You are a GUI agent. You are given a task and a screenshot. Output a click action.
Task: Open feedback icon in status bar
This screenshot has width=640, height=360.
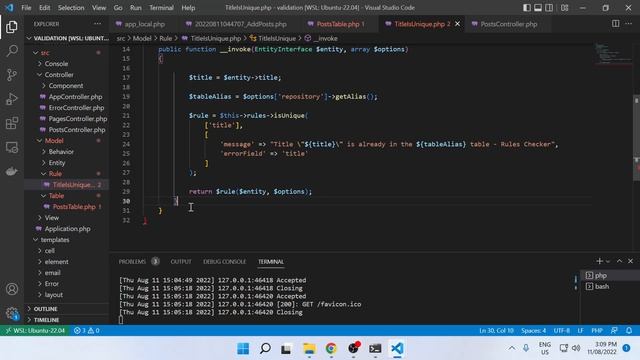pos(614,330)
